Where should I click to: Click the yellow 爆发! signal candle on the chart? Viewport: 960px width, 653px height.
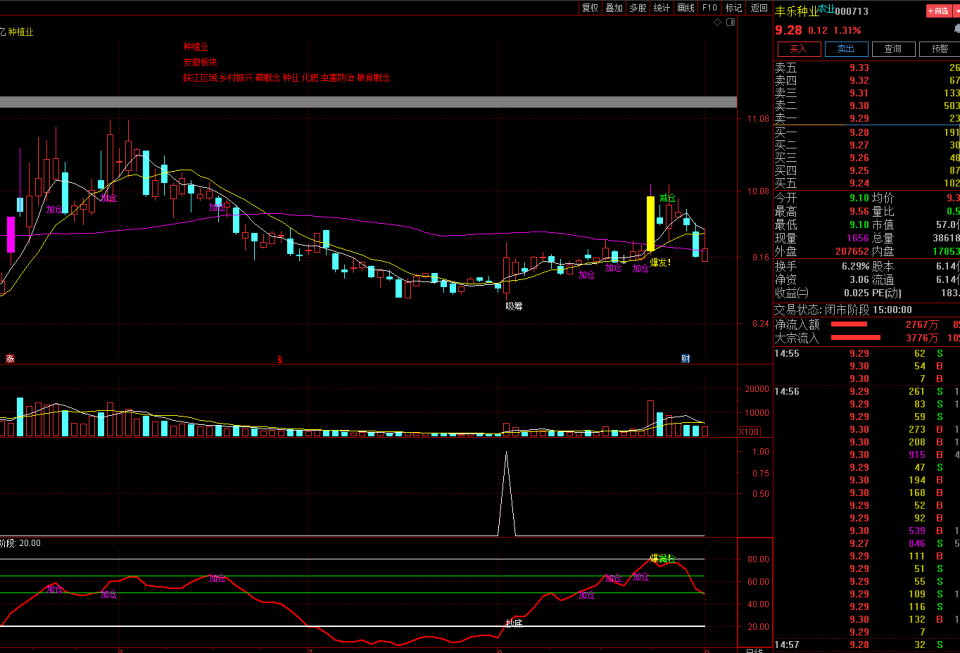tap(650, 223)
